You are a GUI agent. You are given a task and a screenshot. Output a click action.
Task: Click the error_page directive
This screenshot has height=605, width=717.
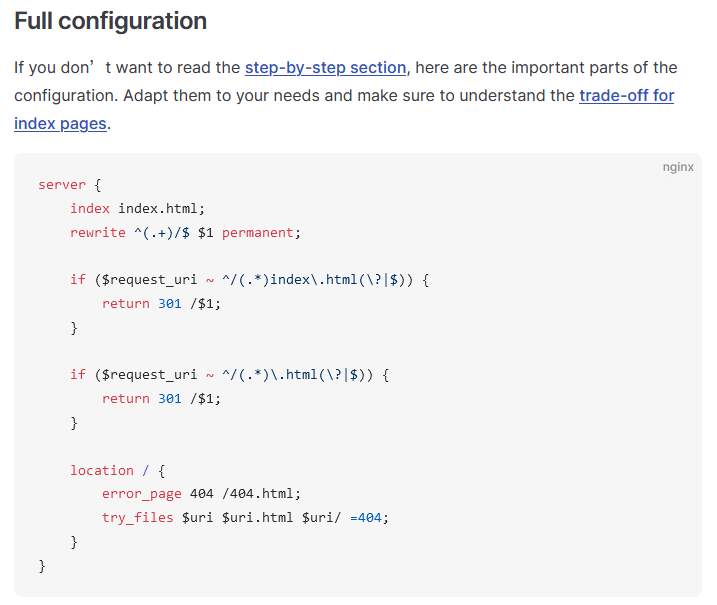141,494
